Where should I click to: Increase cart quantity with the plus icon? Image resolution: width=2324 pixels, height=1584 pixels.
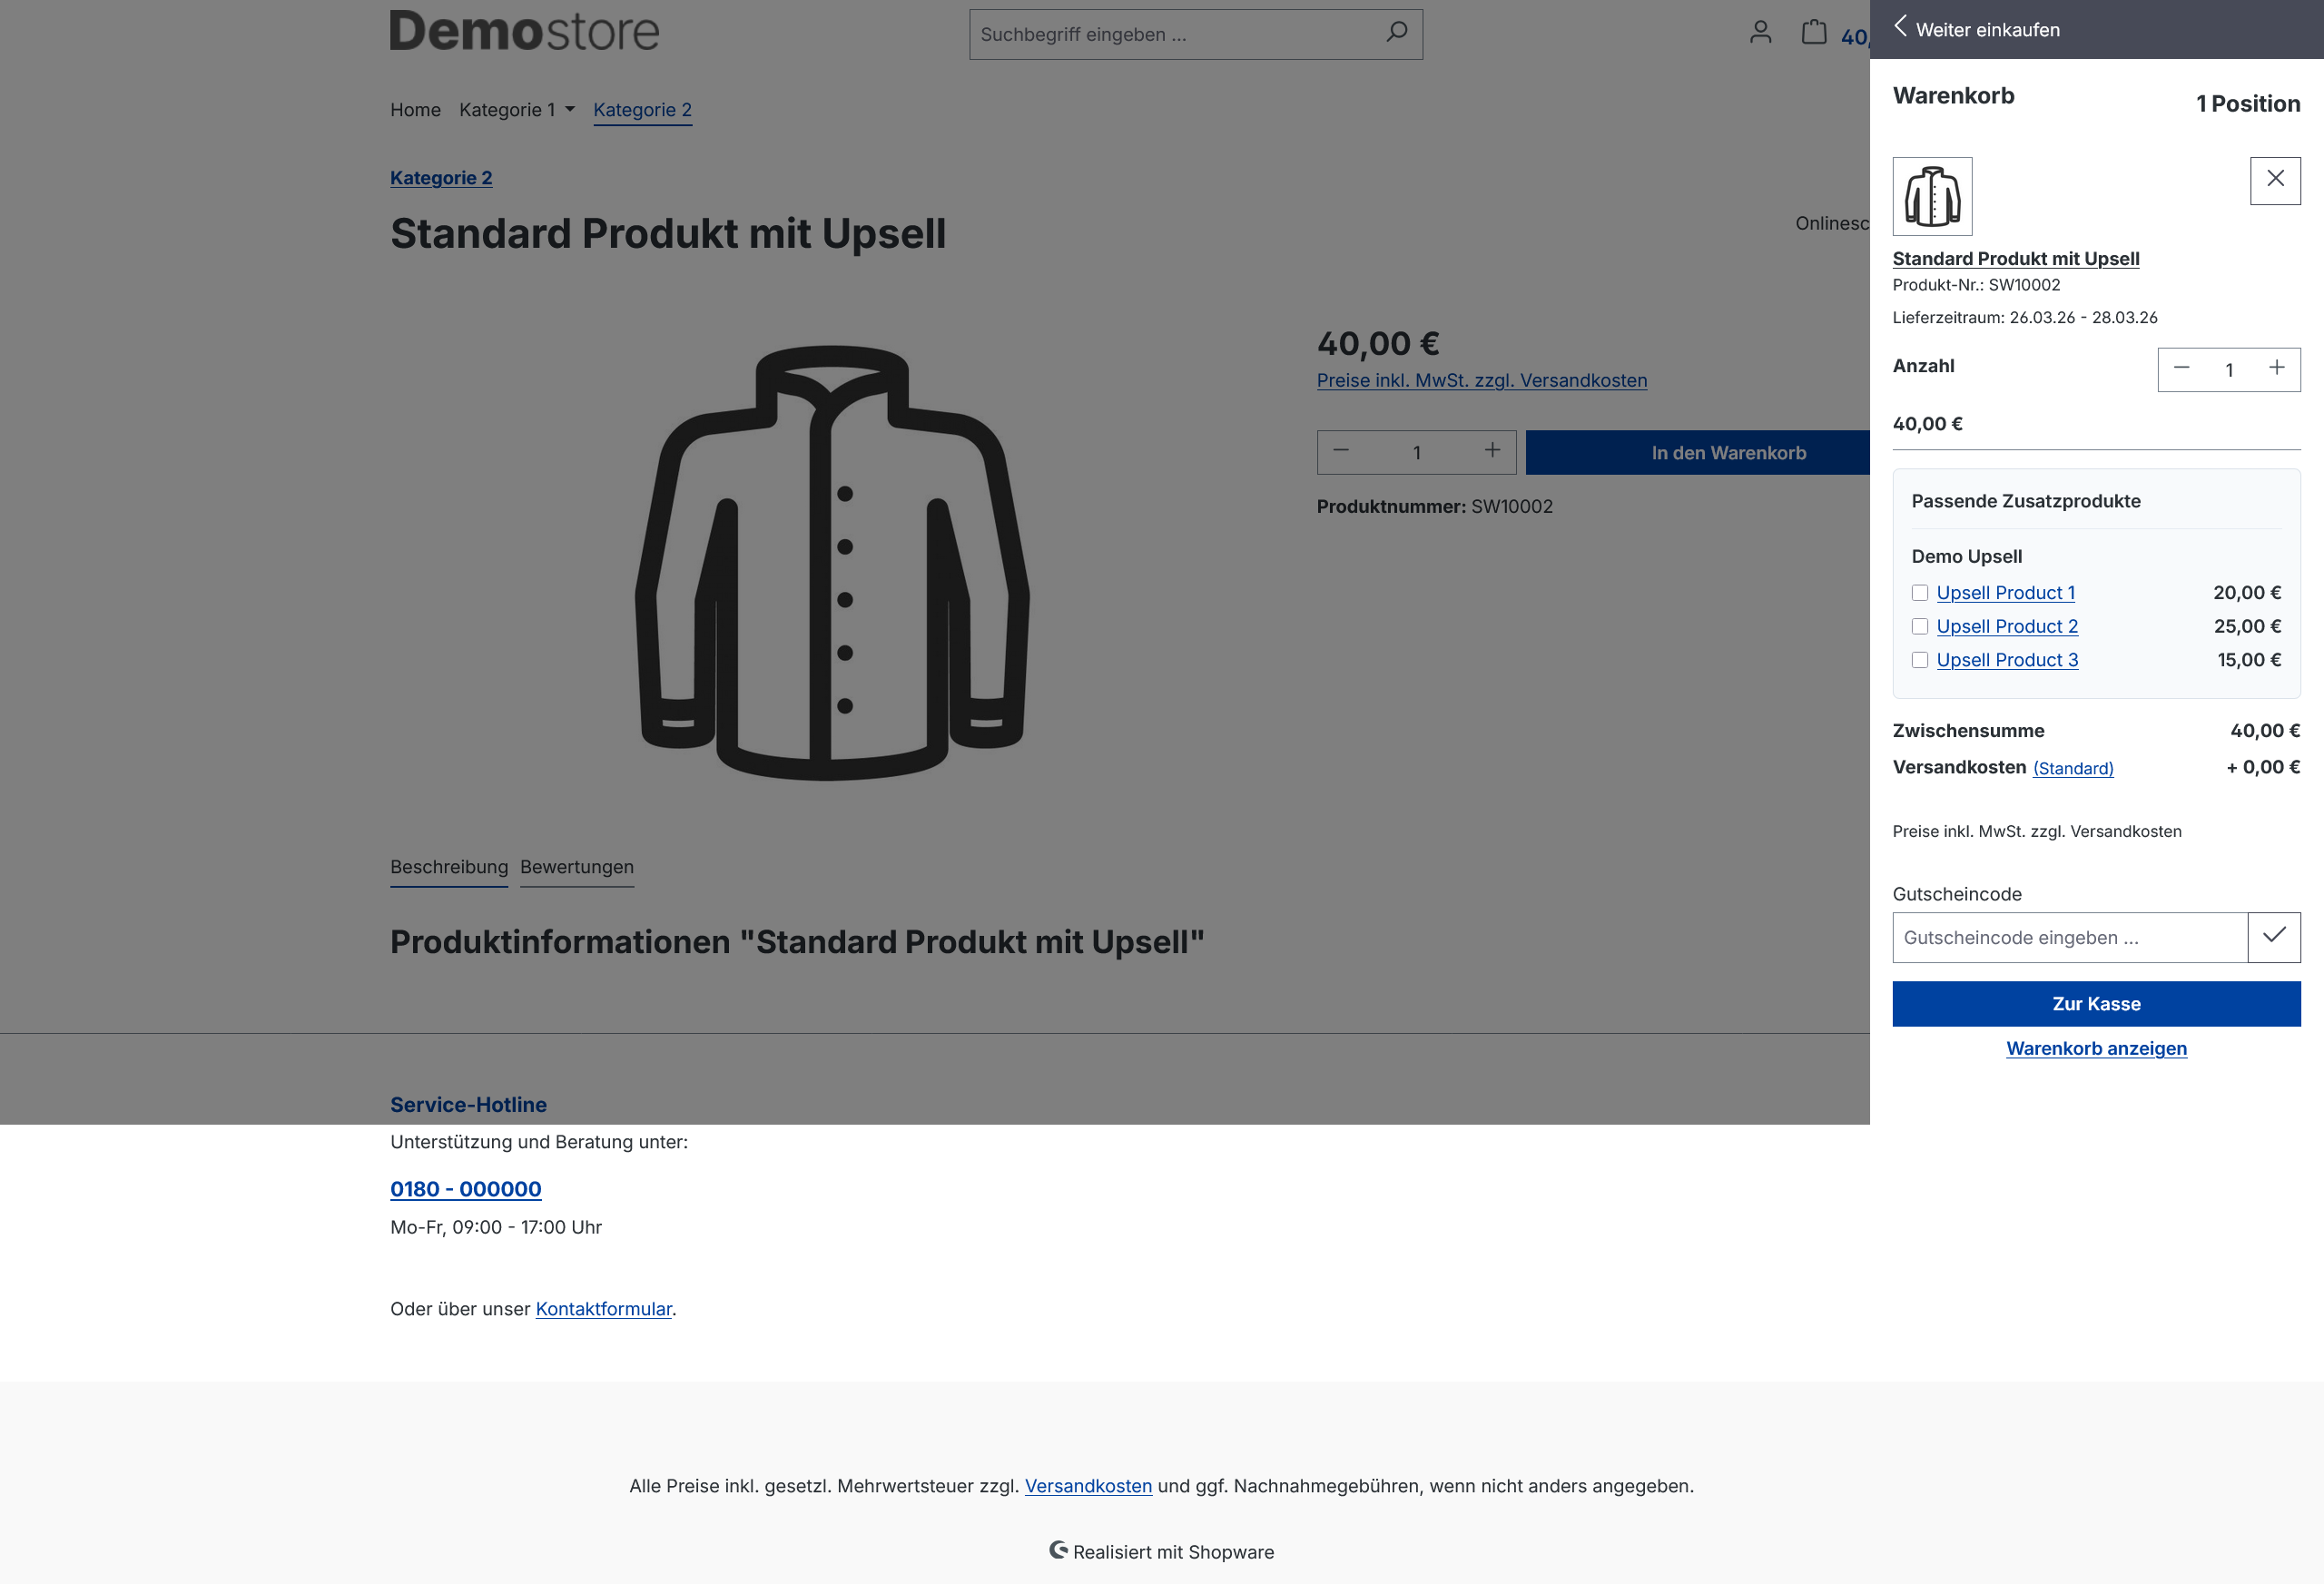click(2277, 369)
